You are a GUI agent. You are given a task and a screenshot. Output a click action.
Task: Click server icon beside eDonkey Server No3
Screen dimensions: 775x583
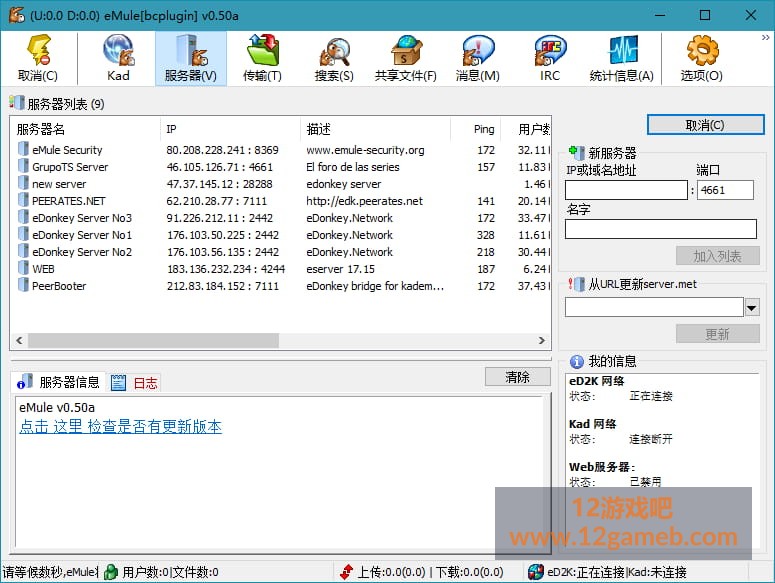click(x=23, y=217)
